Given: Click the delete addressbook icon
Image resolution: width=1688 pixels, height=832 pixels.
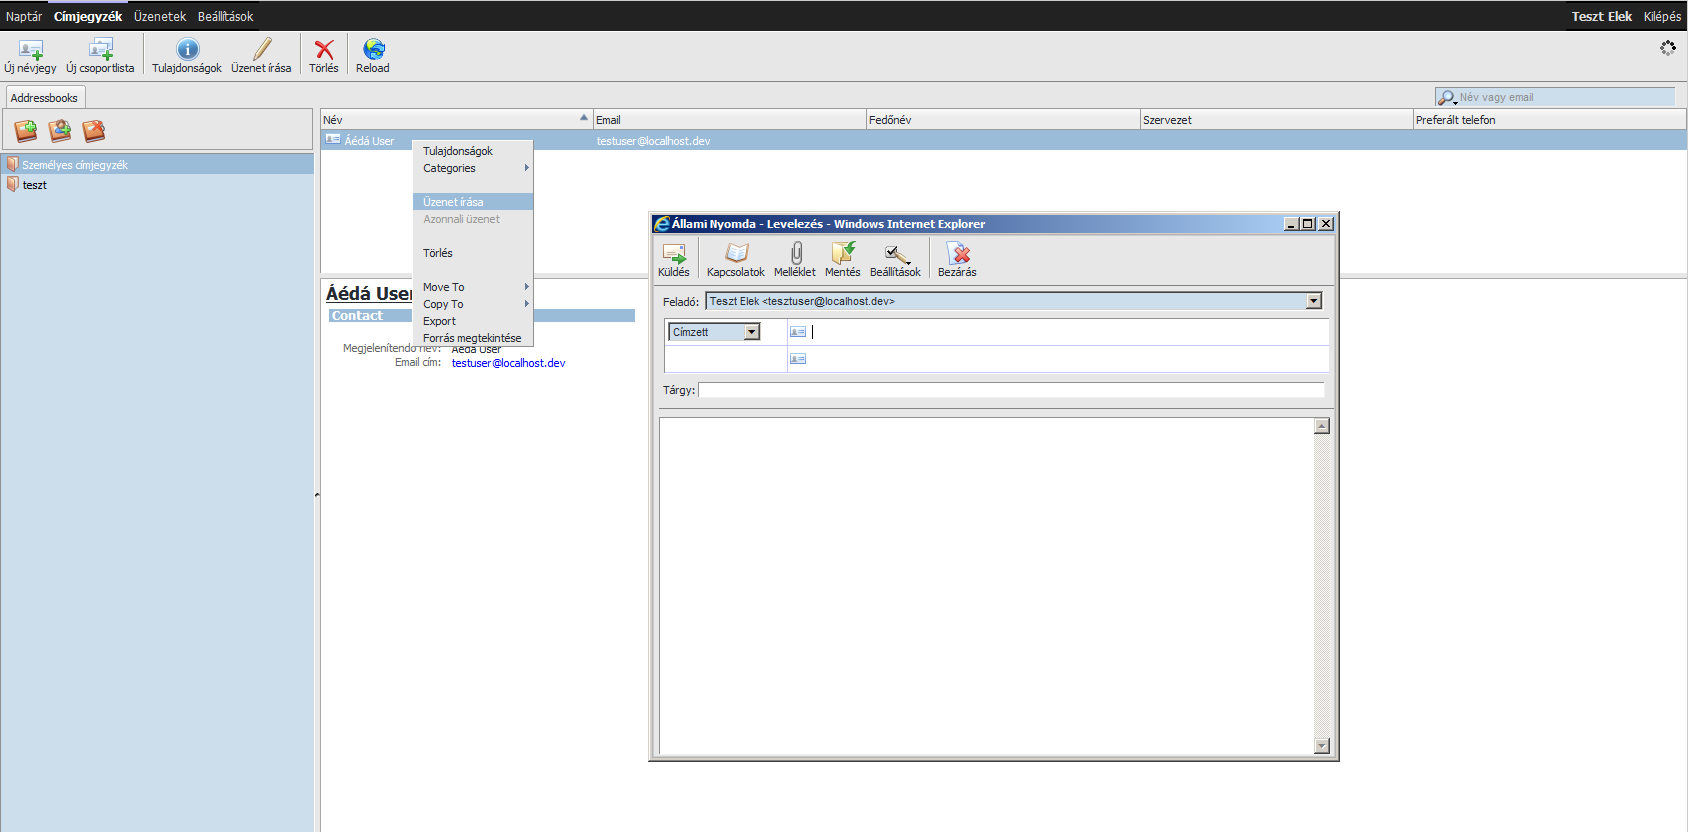Looking at the screenshot, I should [x=93, y=131].
